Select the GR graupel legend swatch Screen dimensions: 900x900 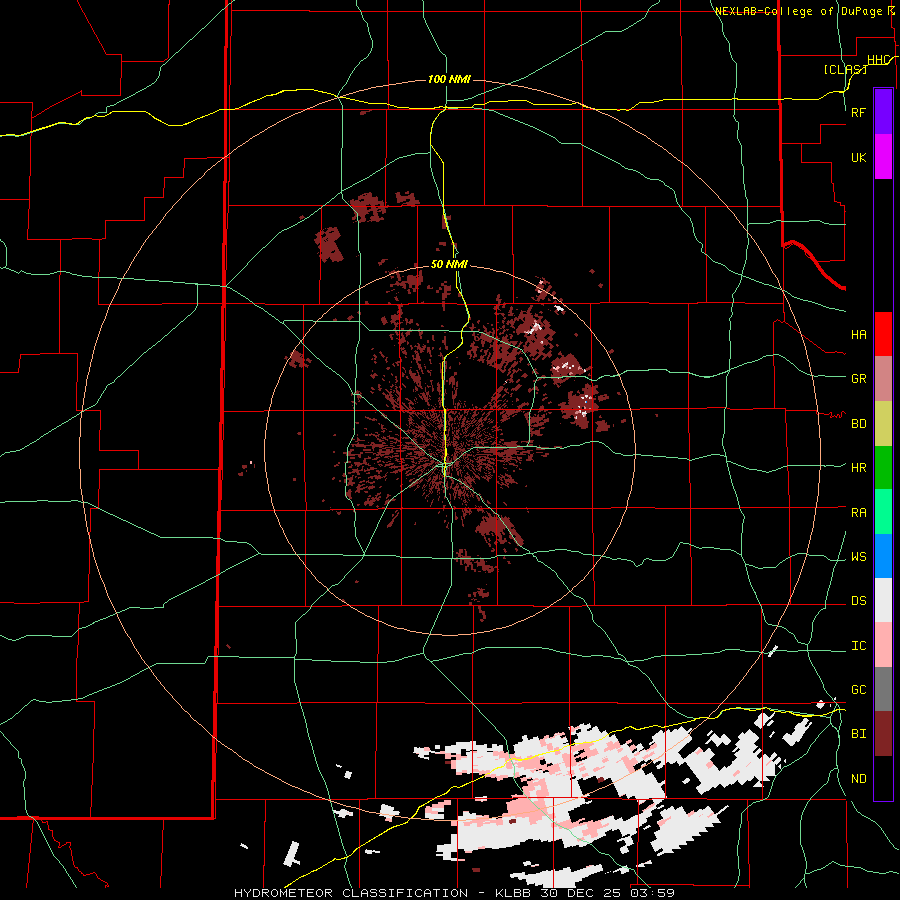[883, 379]
